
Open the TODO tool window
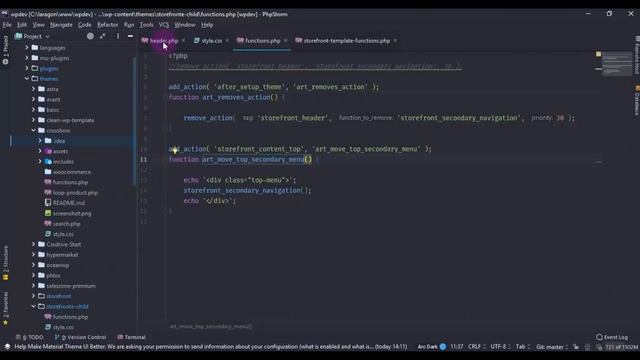click(x=30, y=337)
